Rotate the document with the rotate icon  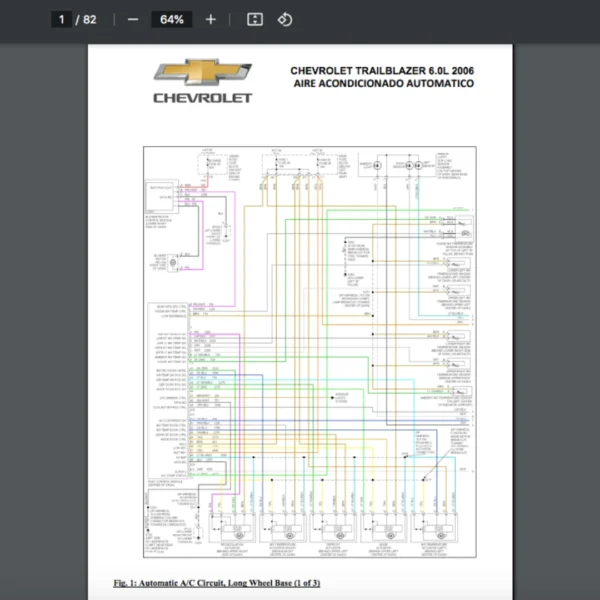(x=285, y=19)
